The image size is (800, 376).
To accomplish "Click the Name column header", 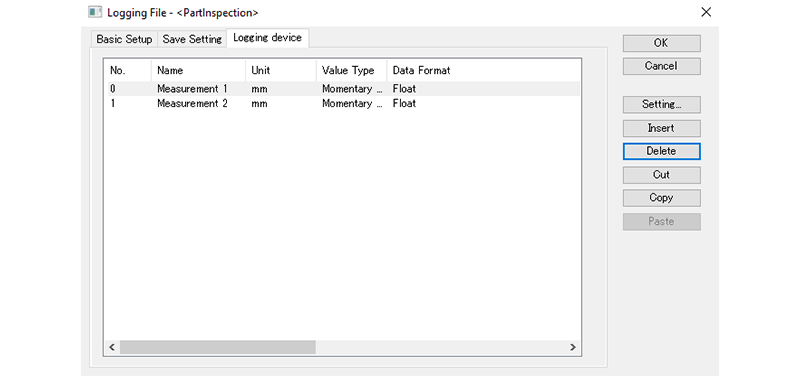I will point(198,70).
